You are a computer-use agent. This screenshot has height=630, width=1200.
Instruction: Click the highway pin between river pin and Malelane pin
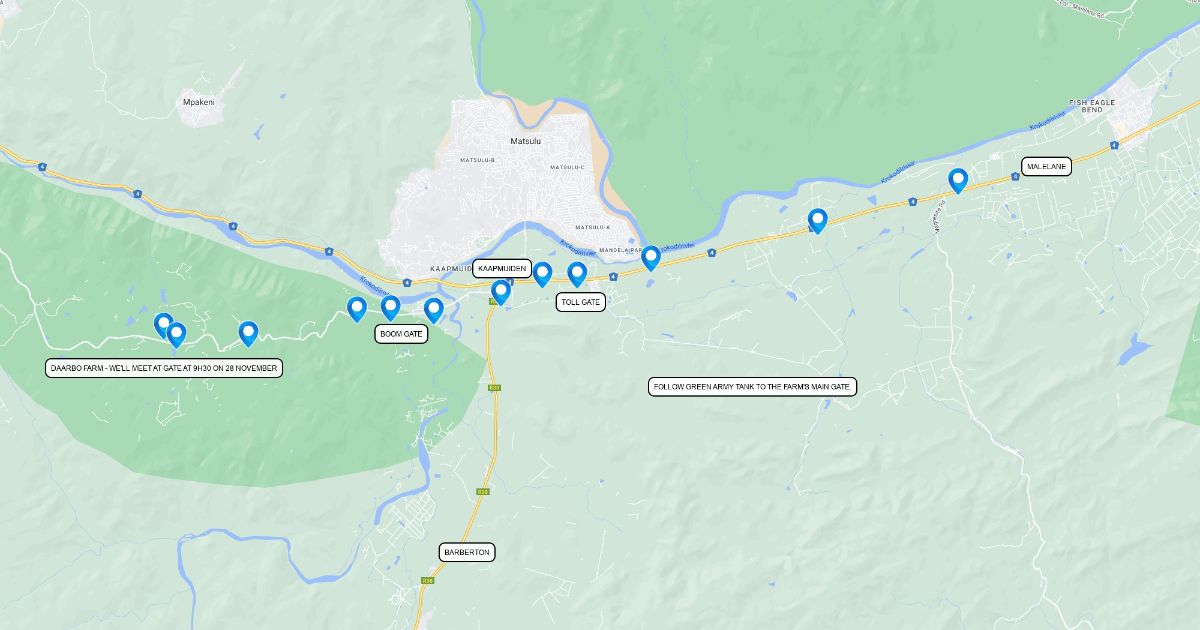tap(818, 220)
